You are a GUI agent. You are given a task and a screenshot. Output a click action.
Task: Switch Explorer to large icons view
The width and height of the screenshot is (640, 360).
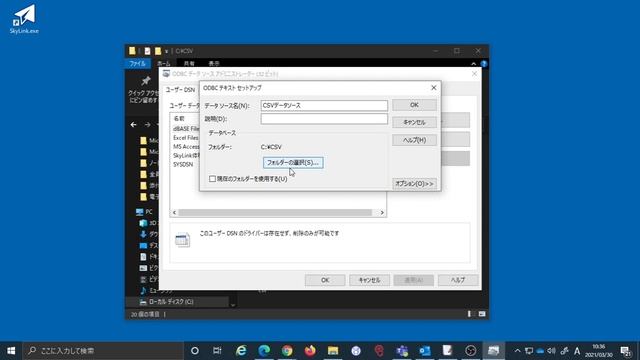(x=482, y=314)
